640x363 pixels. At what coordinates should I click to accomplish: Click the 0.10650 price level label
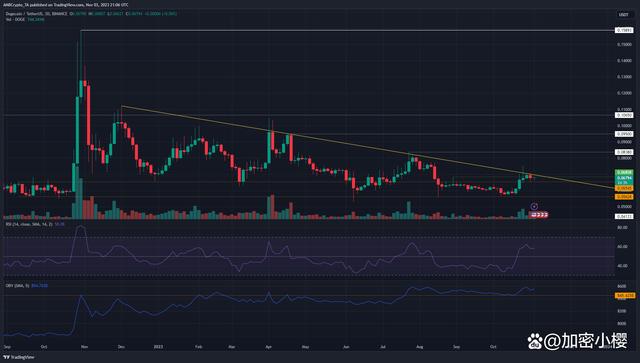point(624,115)
